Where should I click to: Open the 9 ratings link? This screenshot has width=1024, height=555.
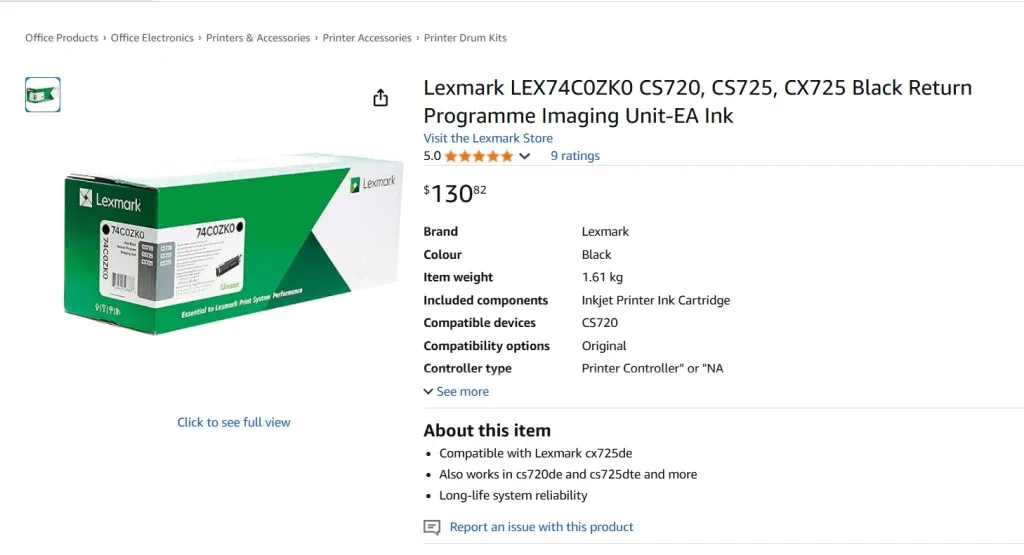[575, 156]
